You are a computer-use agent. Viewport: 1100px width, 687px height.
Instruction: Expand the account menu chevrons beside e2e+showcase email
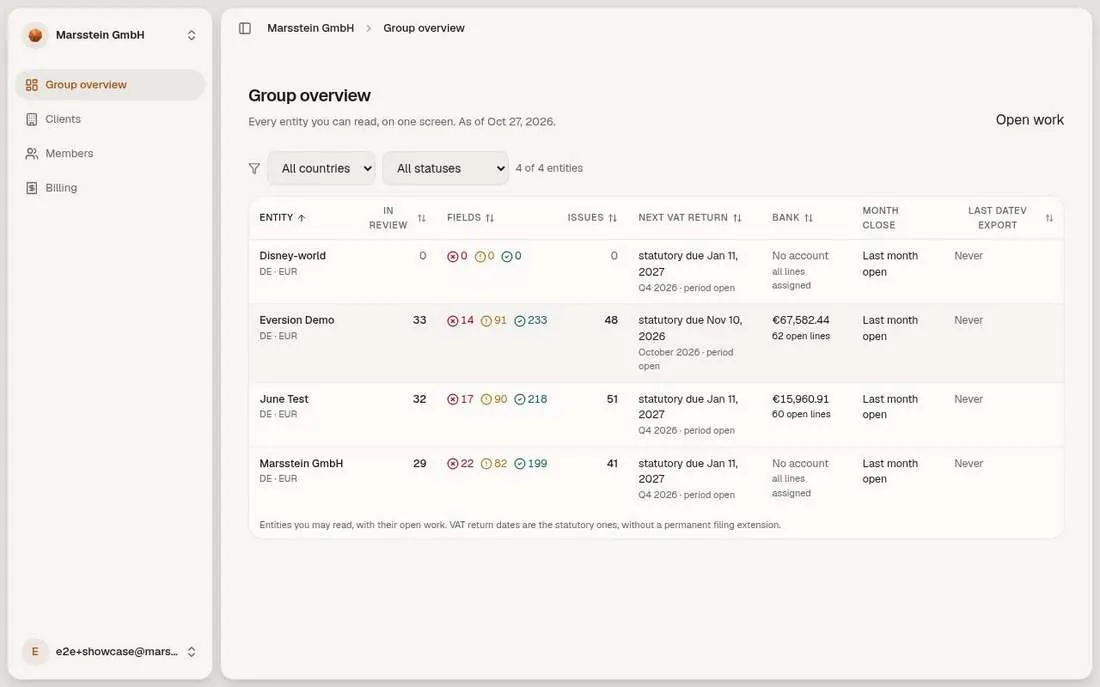[192, 651]
